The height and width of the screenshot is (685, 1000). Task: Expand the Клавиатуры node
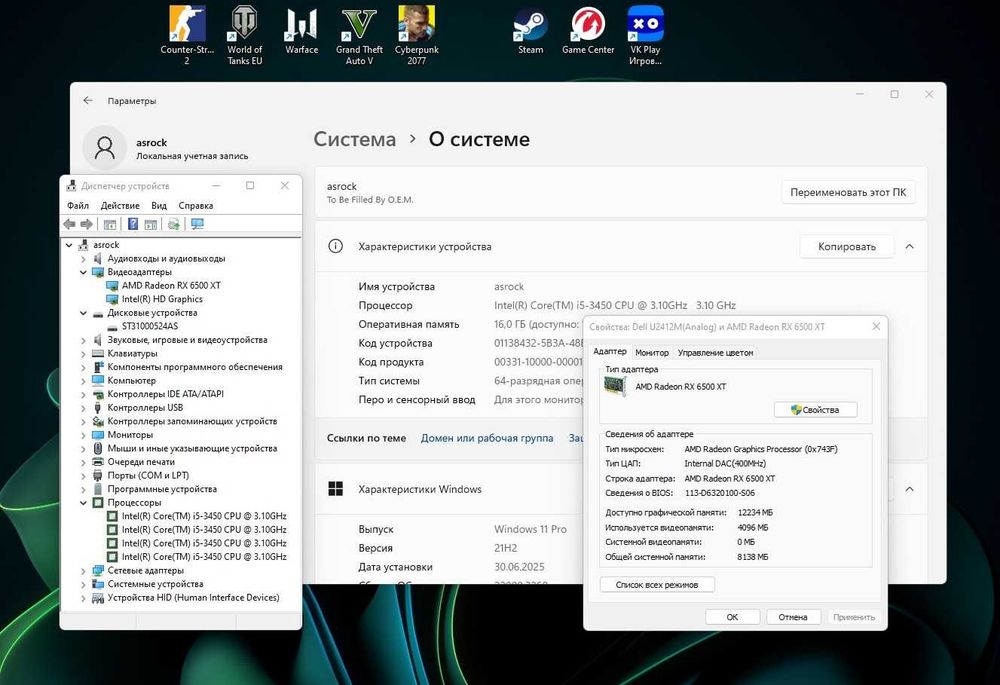83,354
